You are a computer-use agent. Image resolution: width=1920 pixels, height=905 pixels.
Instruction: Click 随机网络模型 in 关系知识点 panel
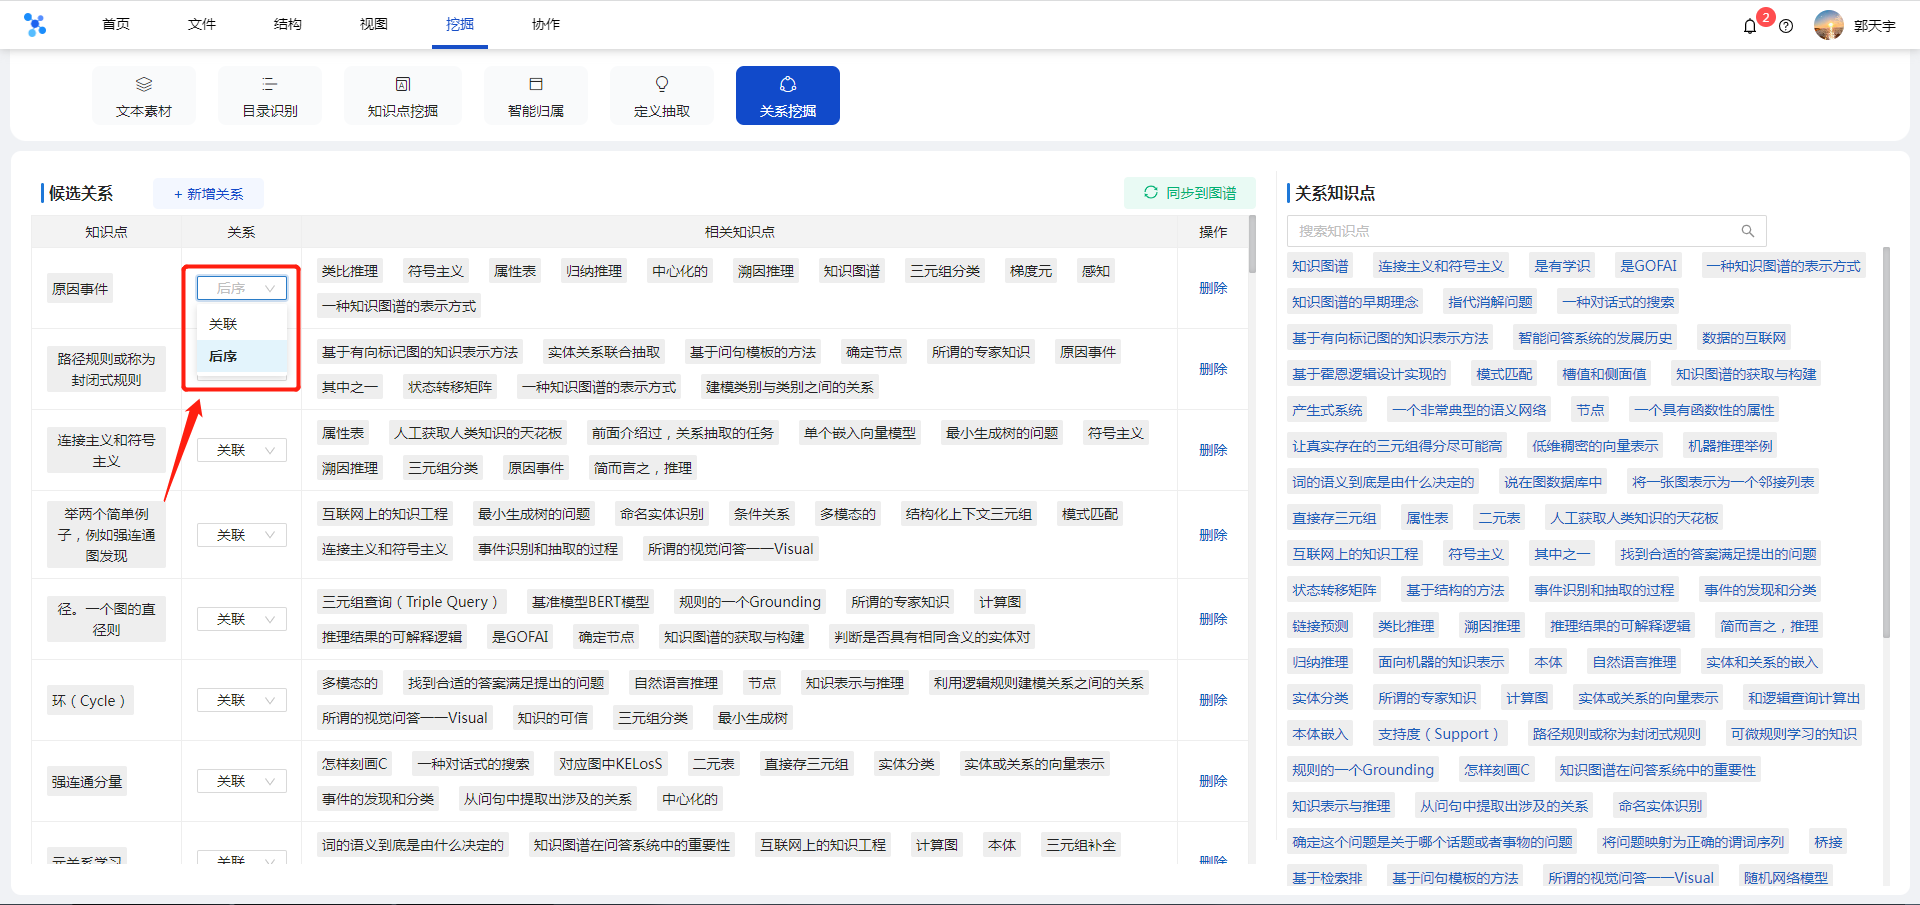coord(1786,878)
